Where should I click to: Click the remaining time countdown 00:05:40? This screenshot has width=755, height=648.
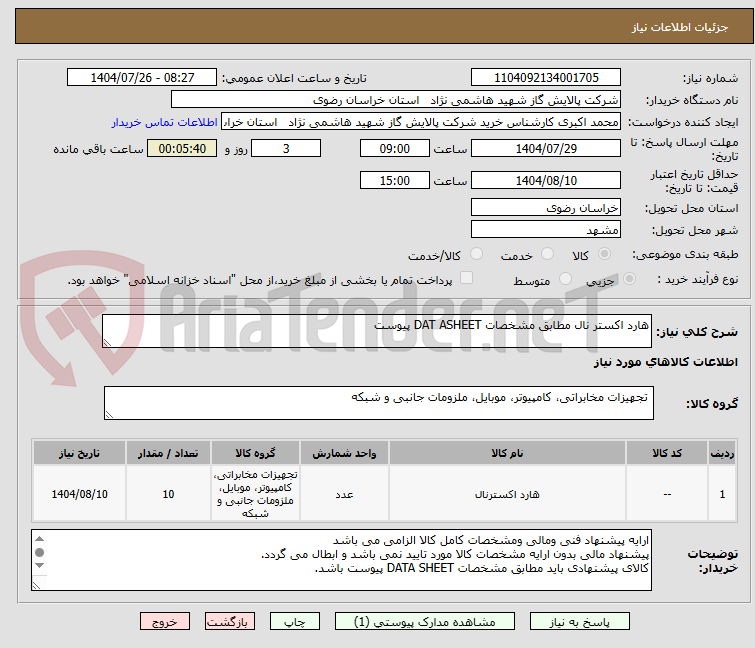pyautogui.click(x=182, y=148)
